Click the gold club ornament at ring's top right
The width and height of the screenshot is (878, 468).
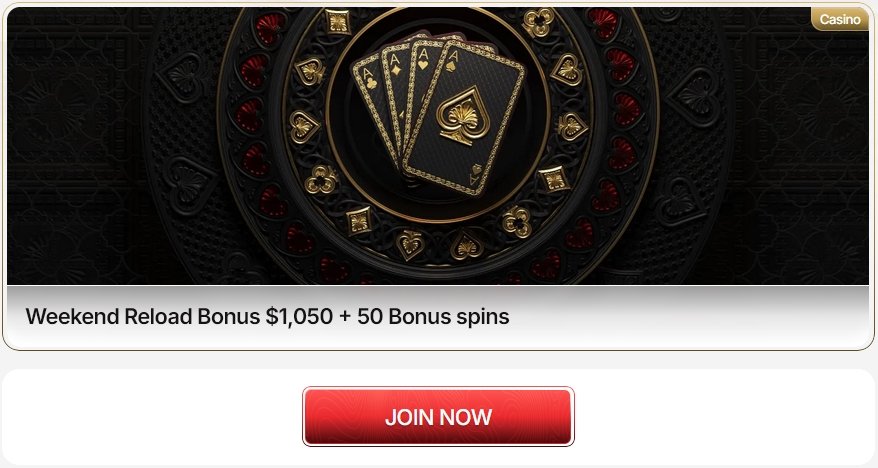(x=538, y=22)
